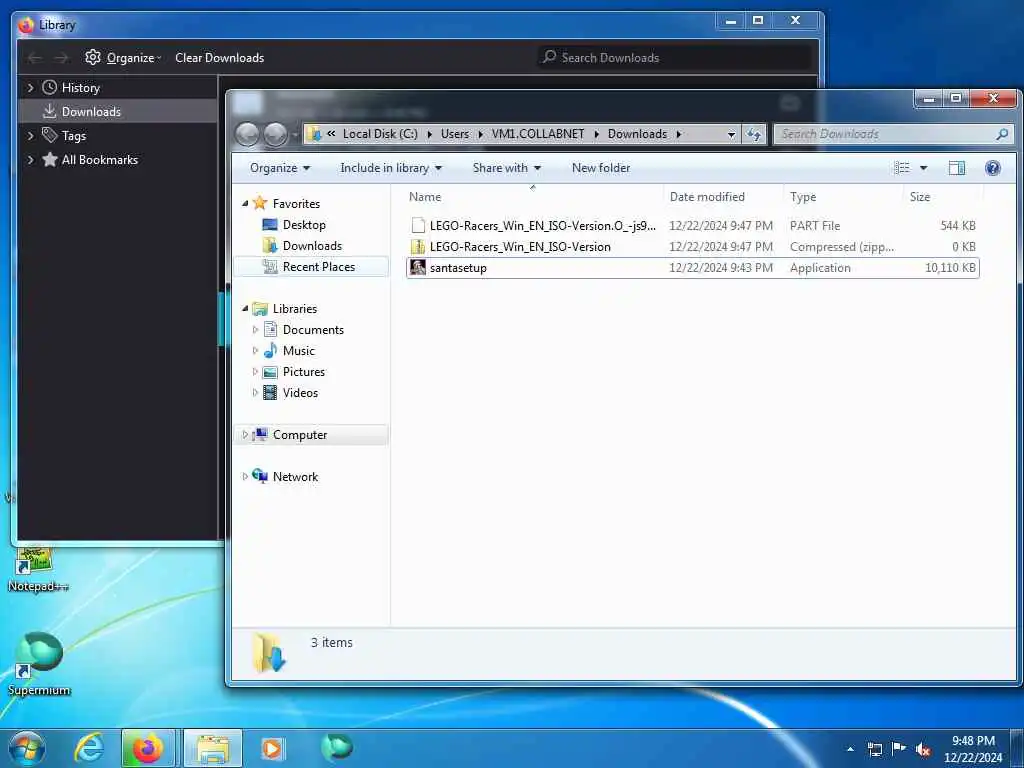
Task: Open Supermium from taskbar
Action: [x=337, y=747]
